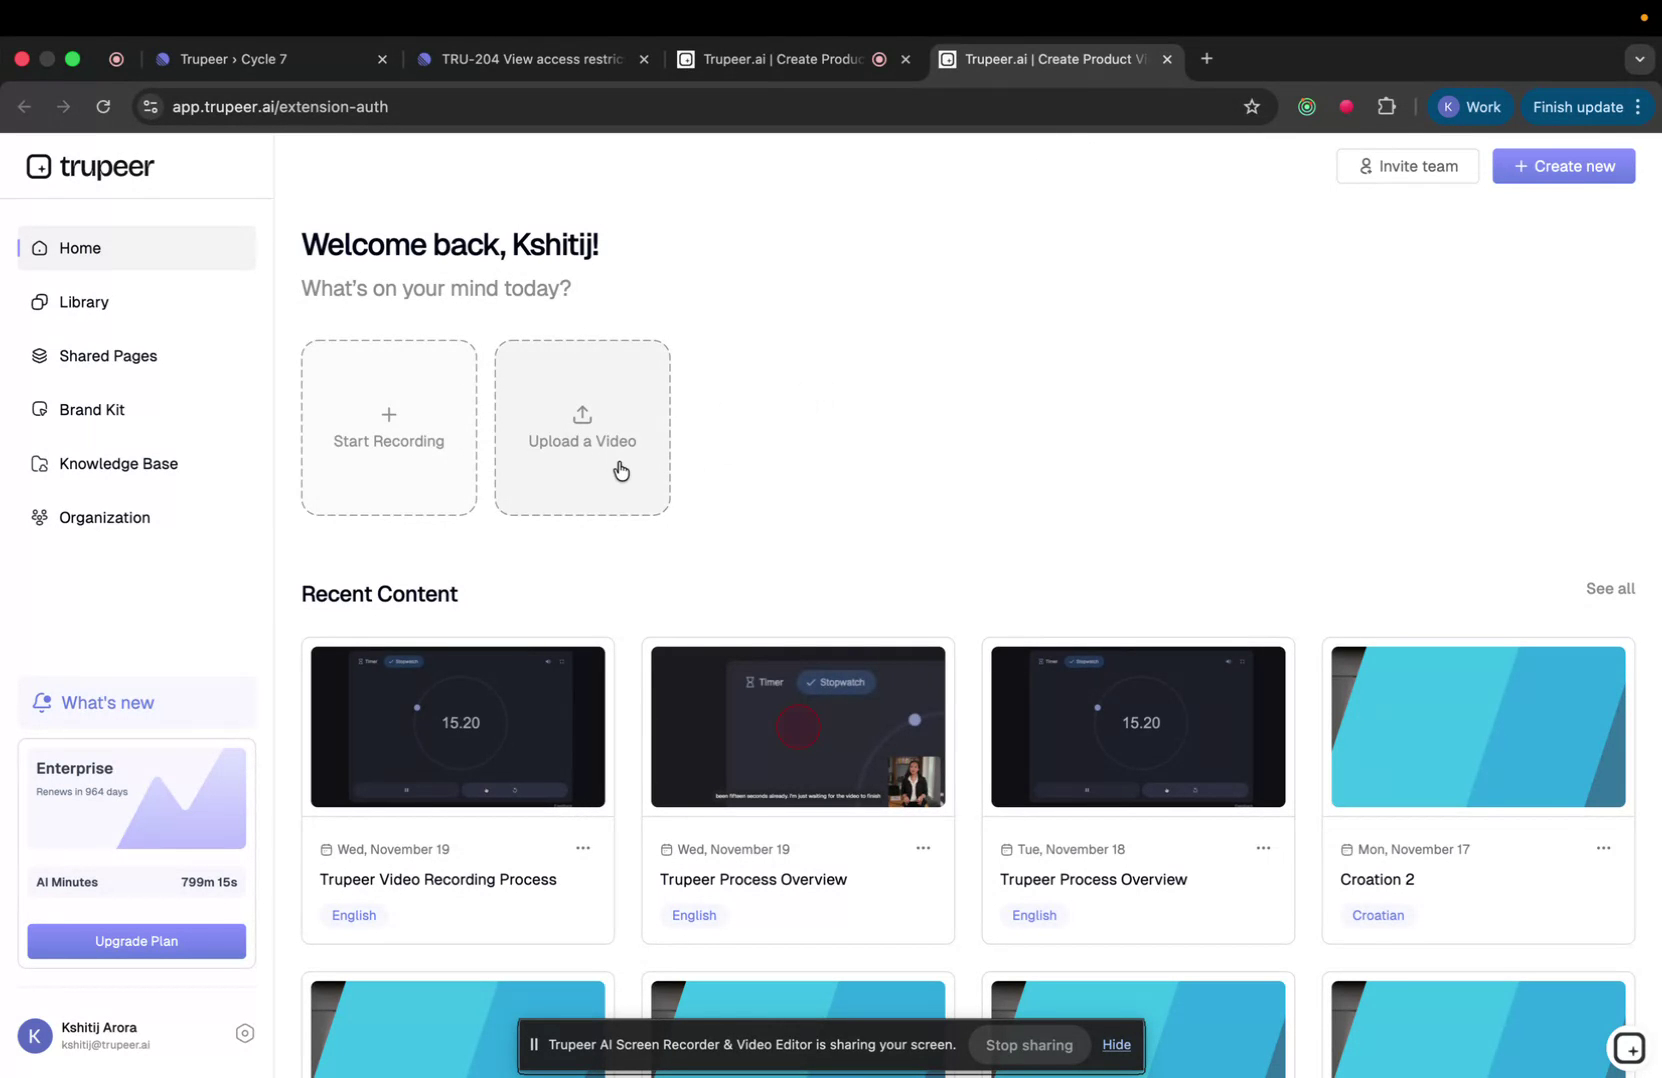Open the Organization section
This screenshot has height=1078, width=1662.
point(104,517)
